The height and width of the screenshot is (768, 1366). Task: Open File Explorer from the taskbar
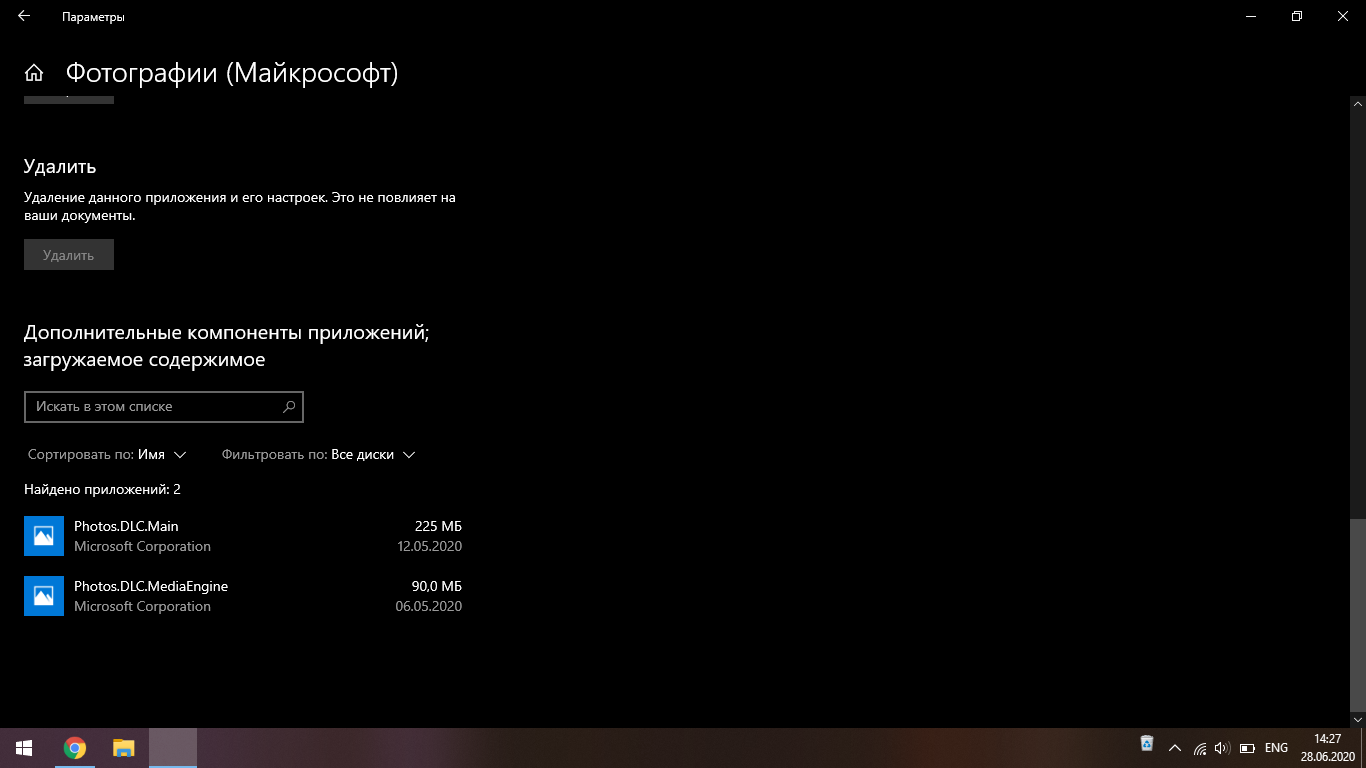coord(123,748)
